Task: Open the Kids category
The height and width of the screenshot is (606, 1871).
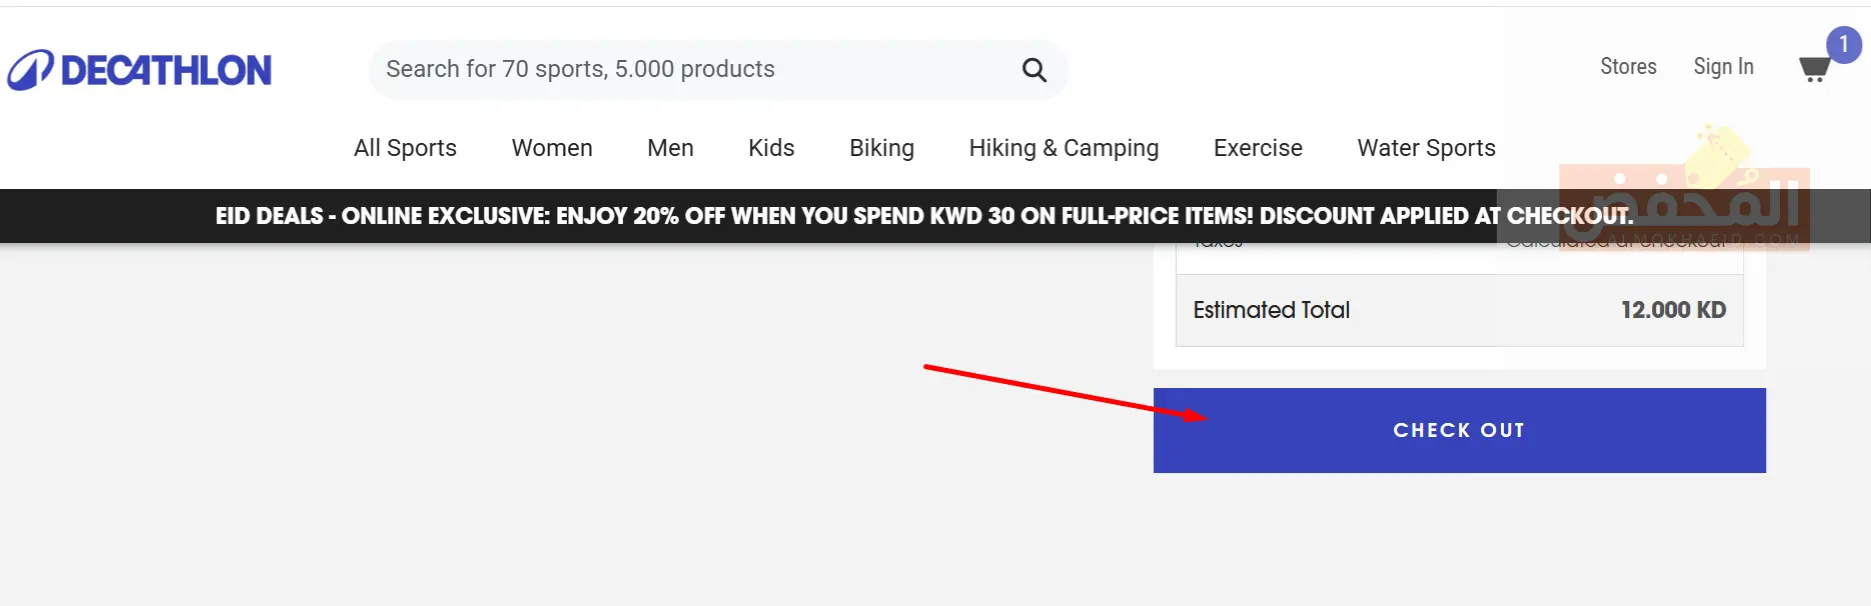Action: pos(771,148)
